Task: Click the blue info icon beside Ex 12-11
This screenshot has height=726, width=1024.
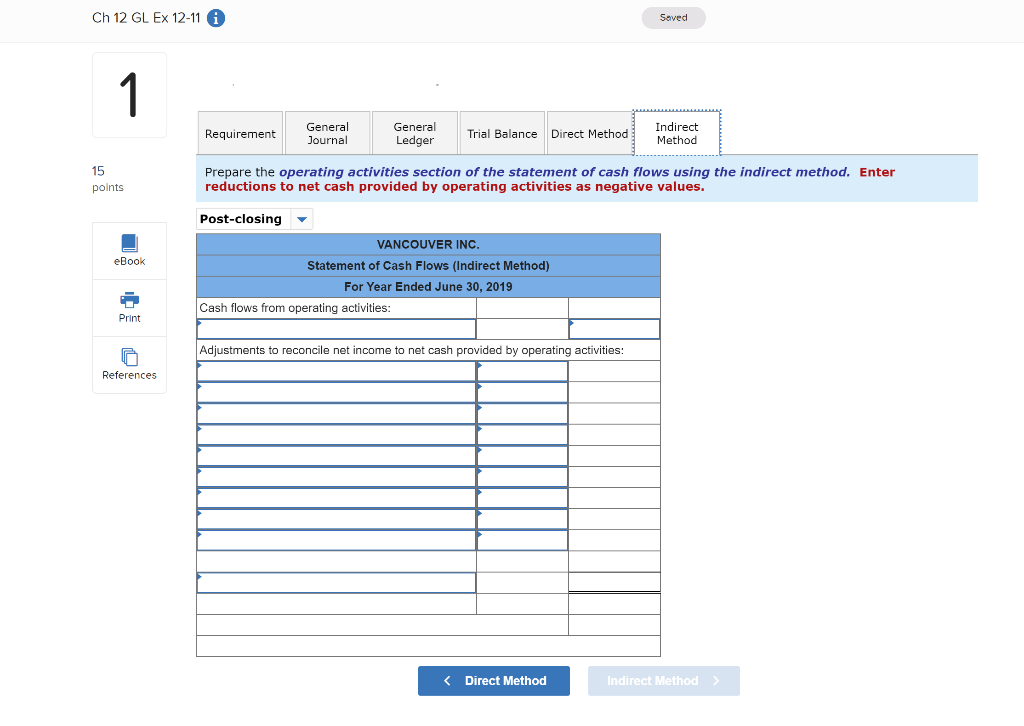Action: (x=216, y=18)
